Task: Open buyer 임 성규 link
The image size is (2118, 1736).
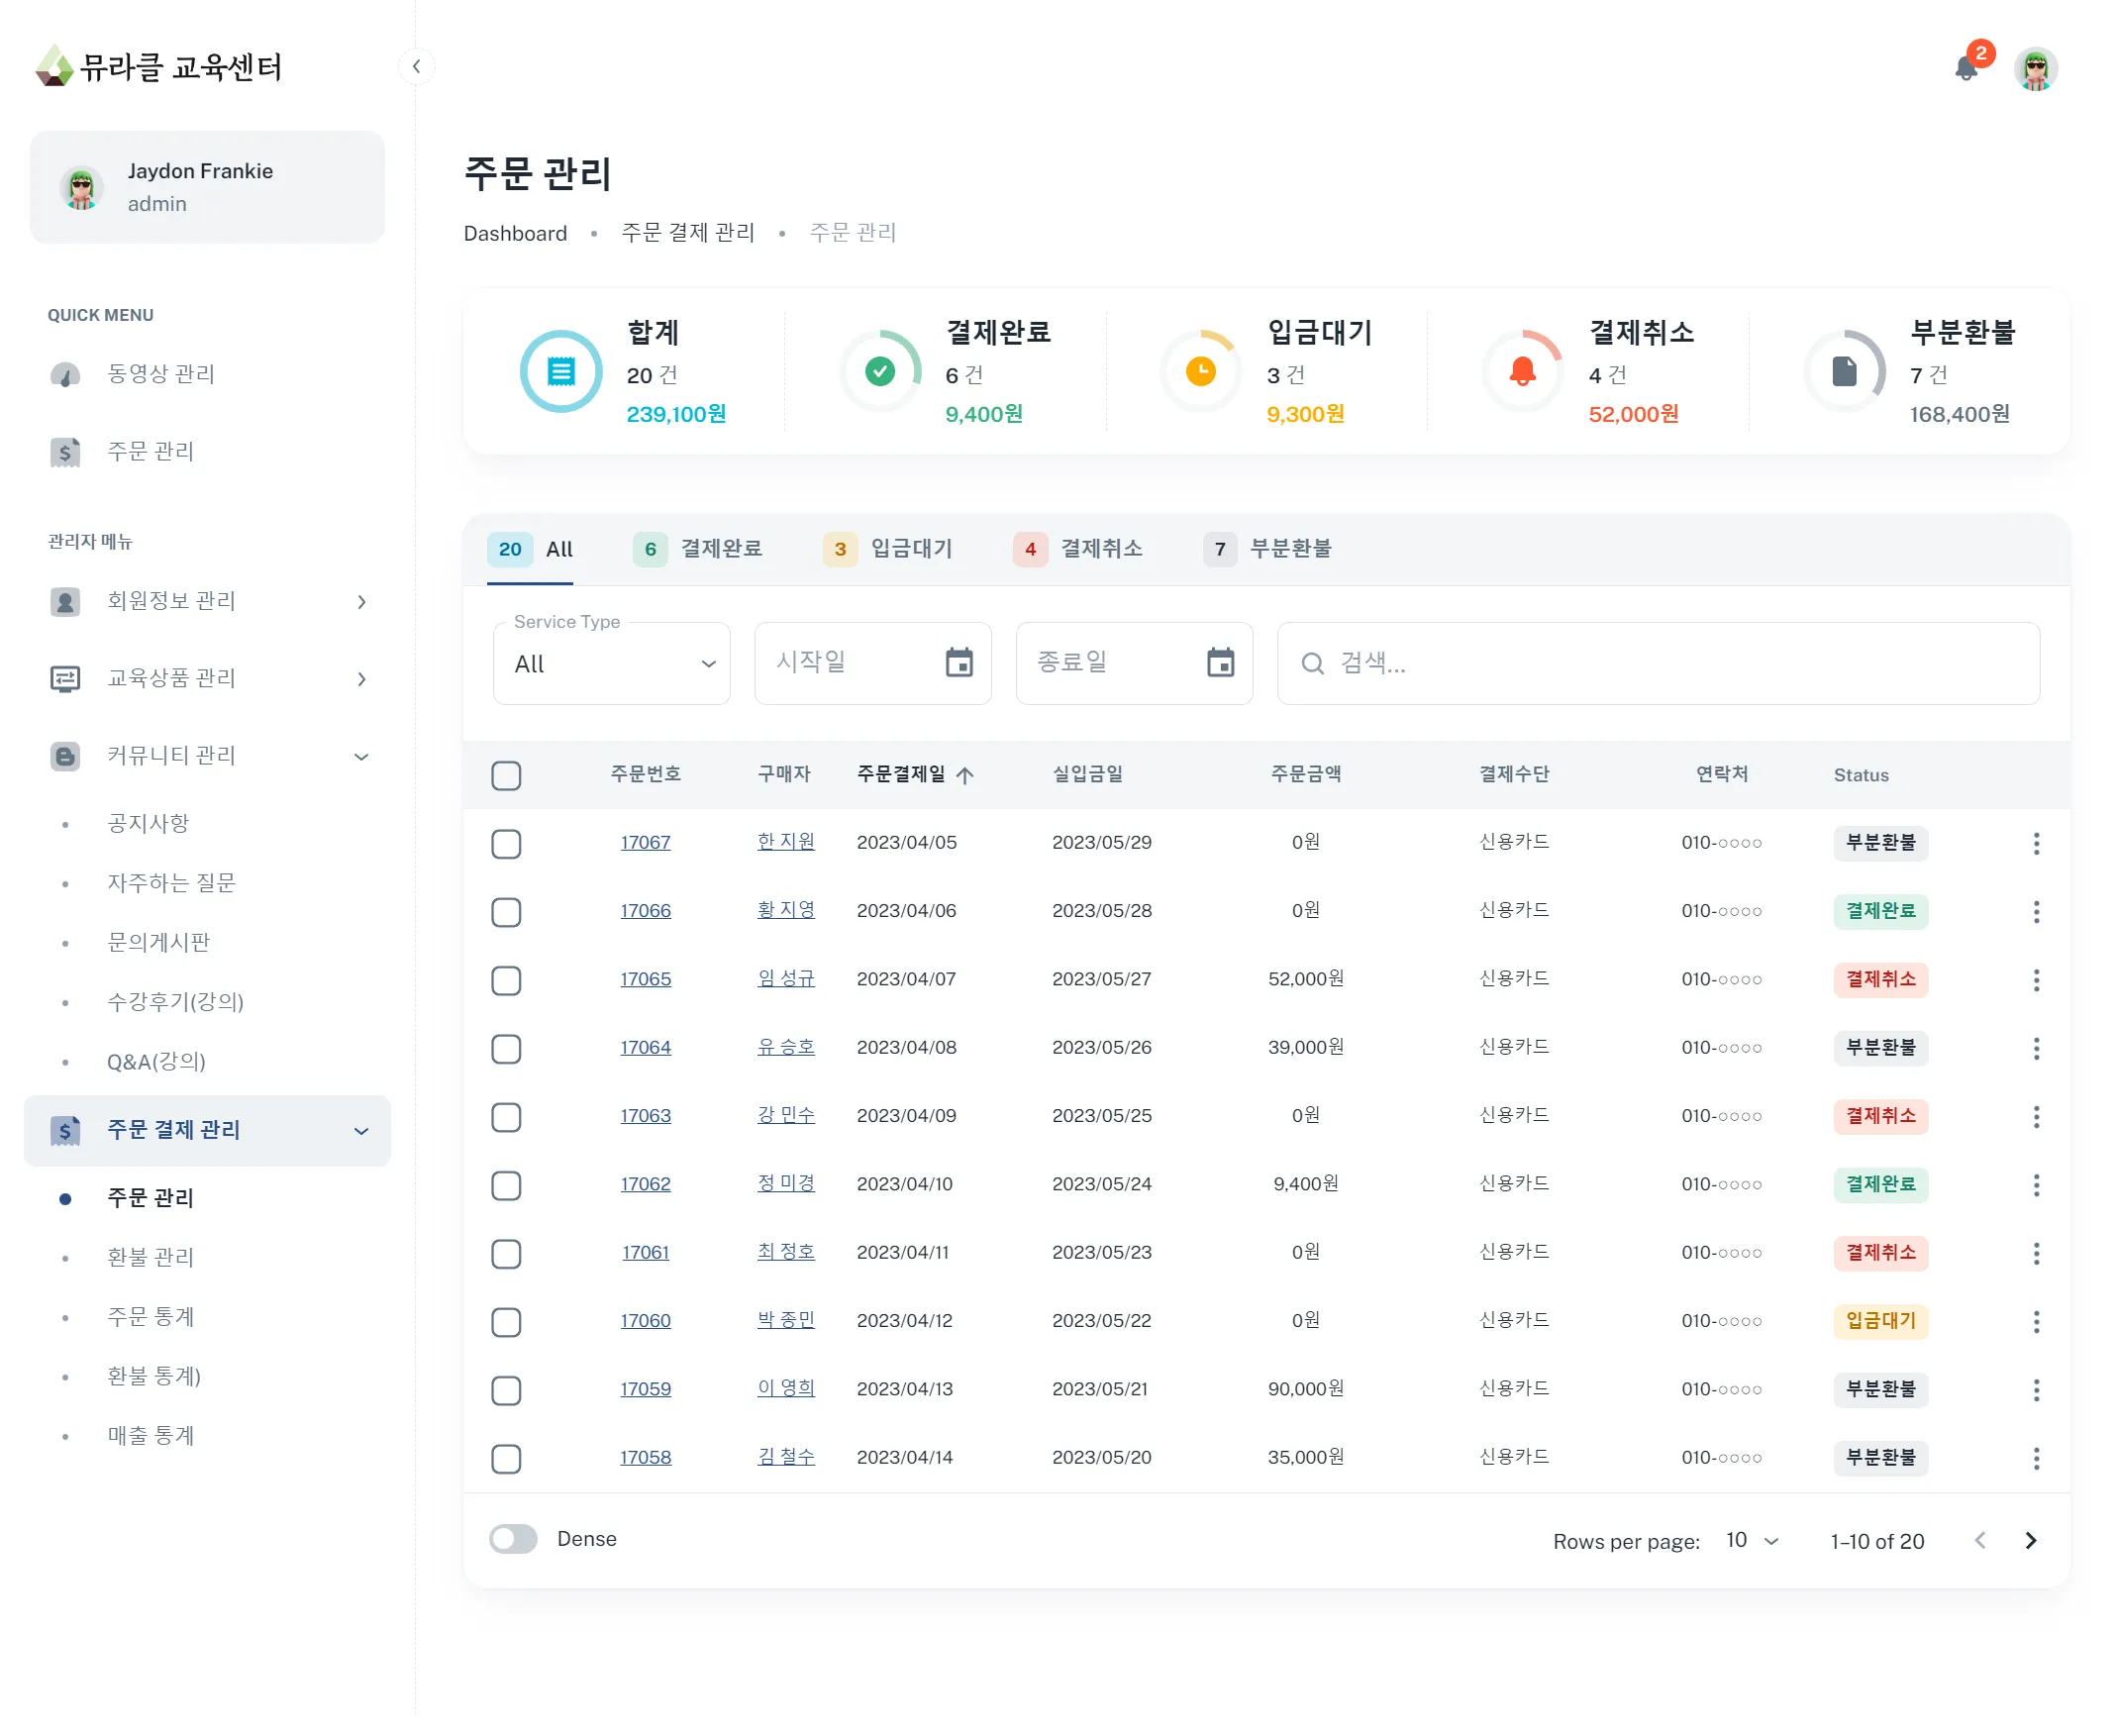Action: coord(786,979)
